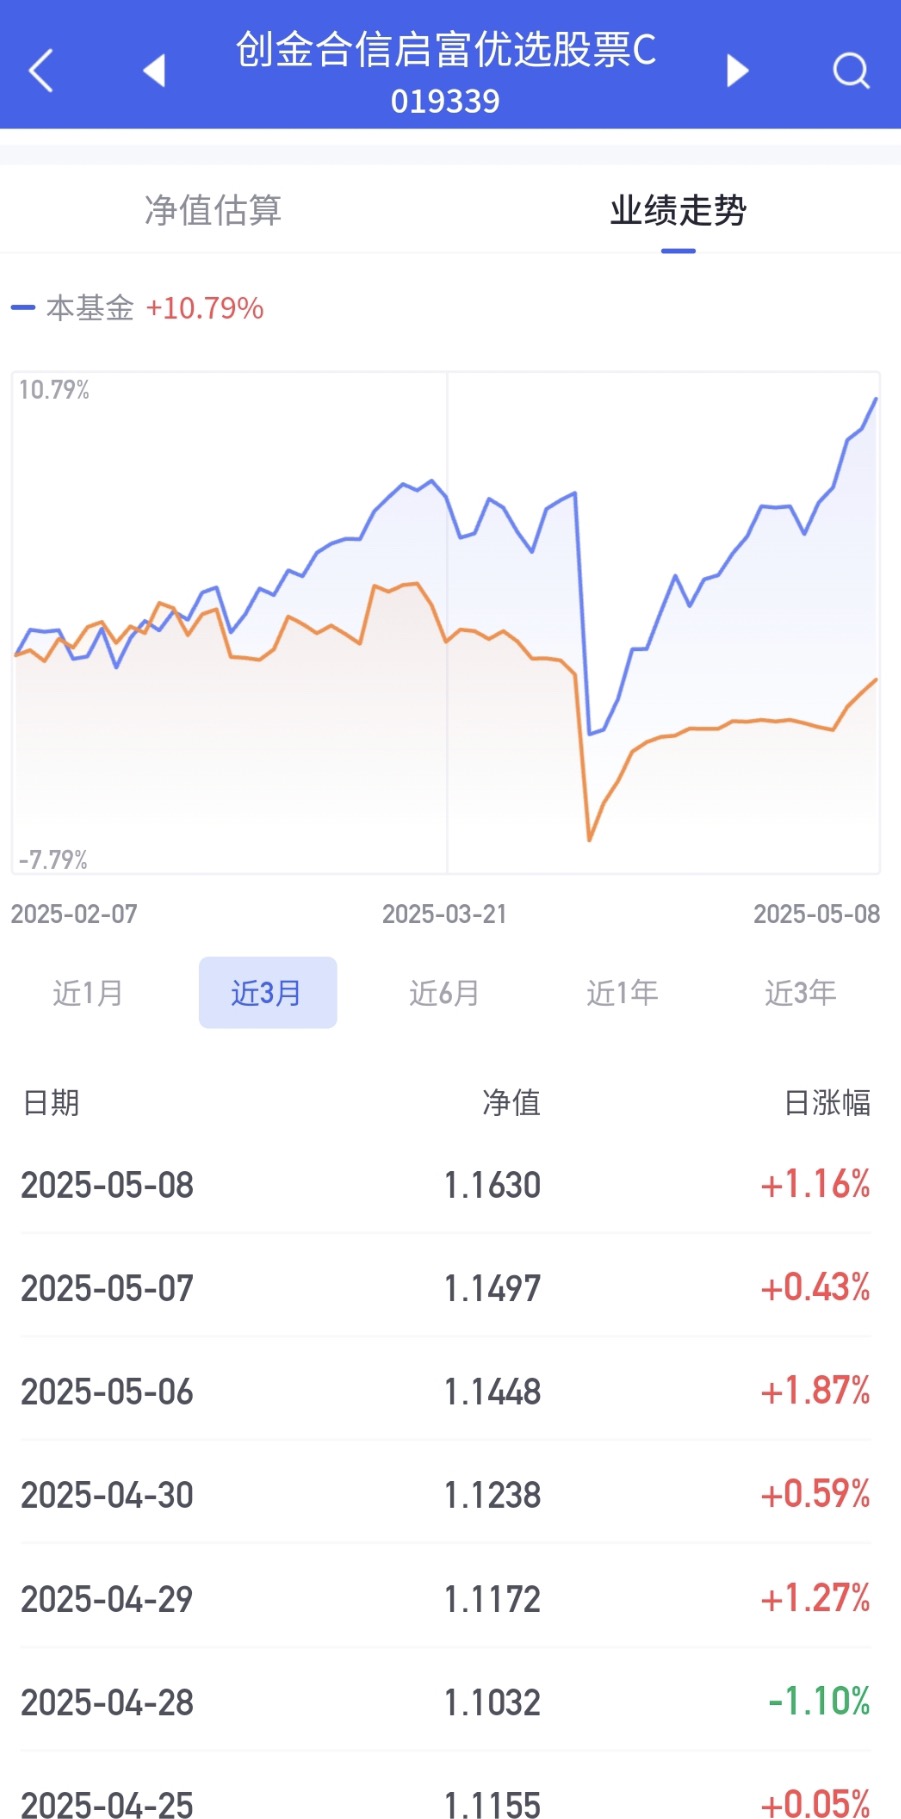901x1819 pixels.
Task: Select the 近3年 time range
Action: tap(800, 993)
